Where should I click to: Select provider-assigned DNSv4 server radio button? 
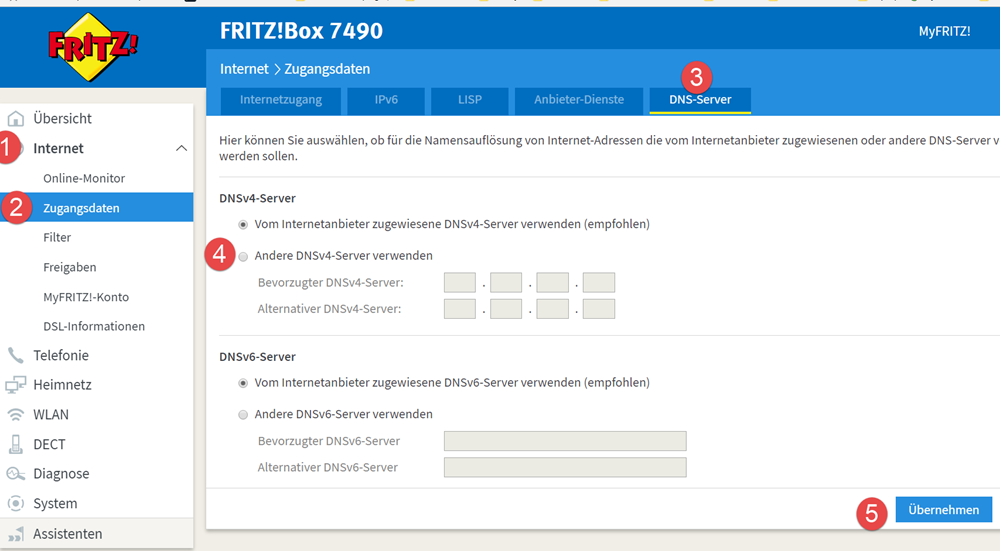pyautogui.click(x=243, y=224)
